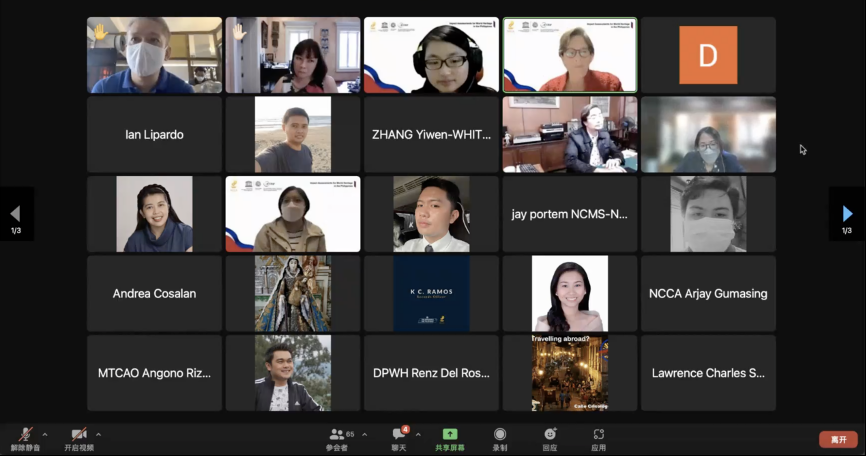Image resolution: width=866 pixels, height=456 pixels.
Task: Select the K C. RAMOS video tile
Action: click(431, 294)
